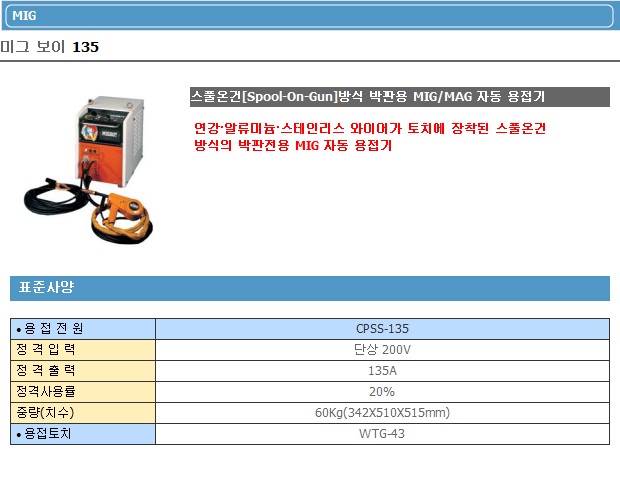Viewport: 620px width, 479px height.
Task: Click the dark Spool-On-Gun heading banner
Action: 399,97
